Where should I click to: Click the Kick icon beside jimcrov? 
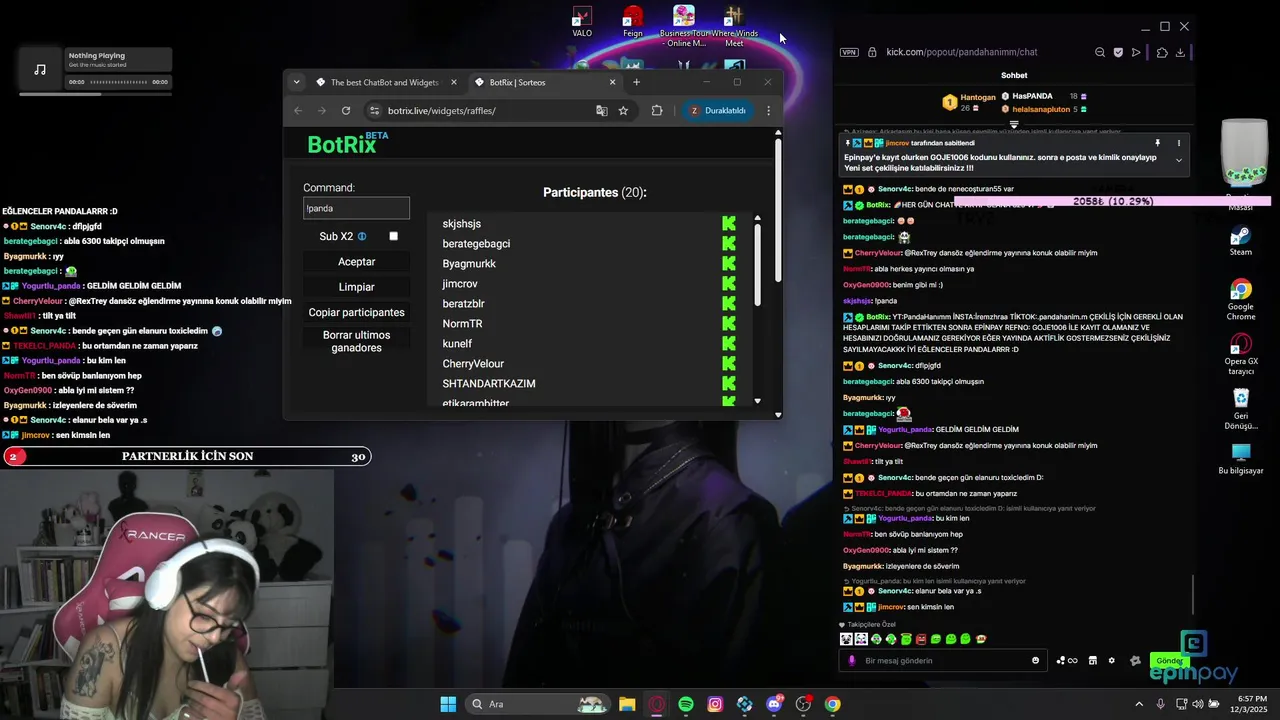pos(729,284)
